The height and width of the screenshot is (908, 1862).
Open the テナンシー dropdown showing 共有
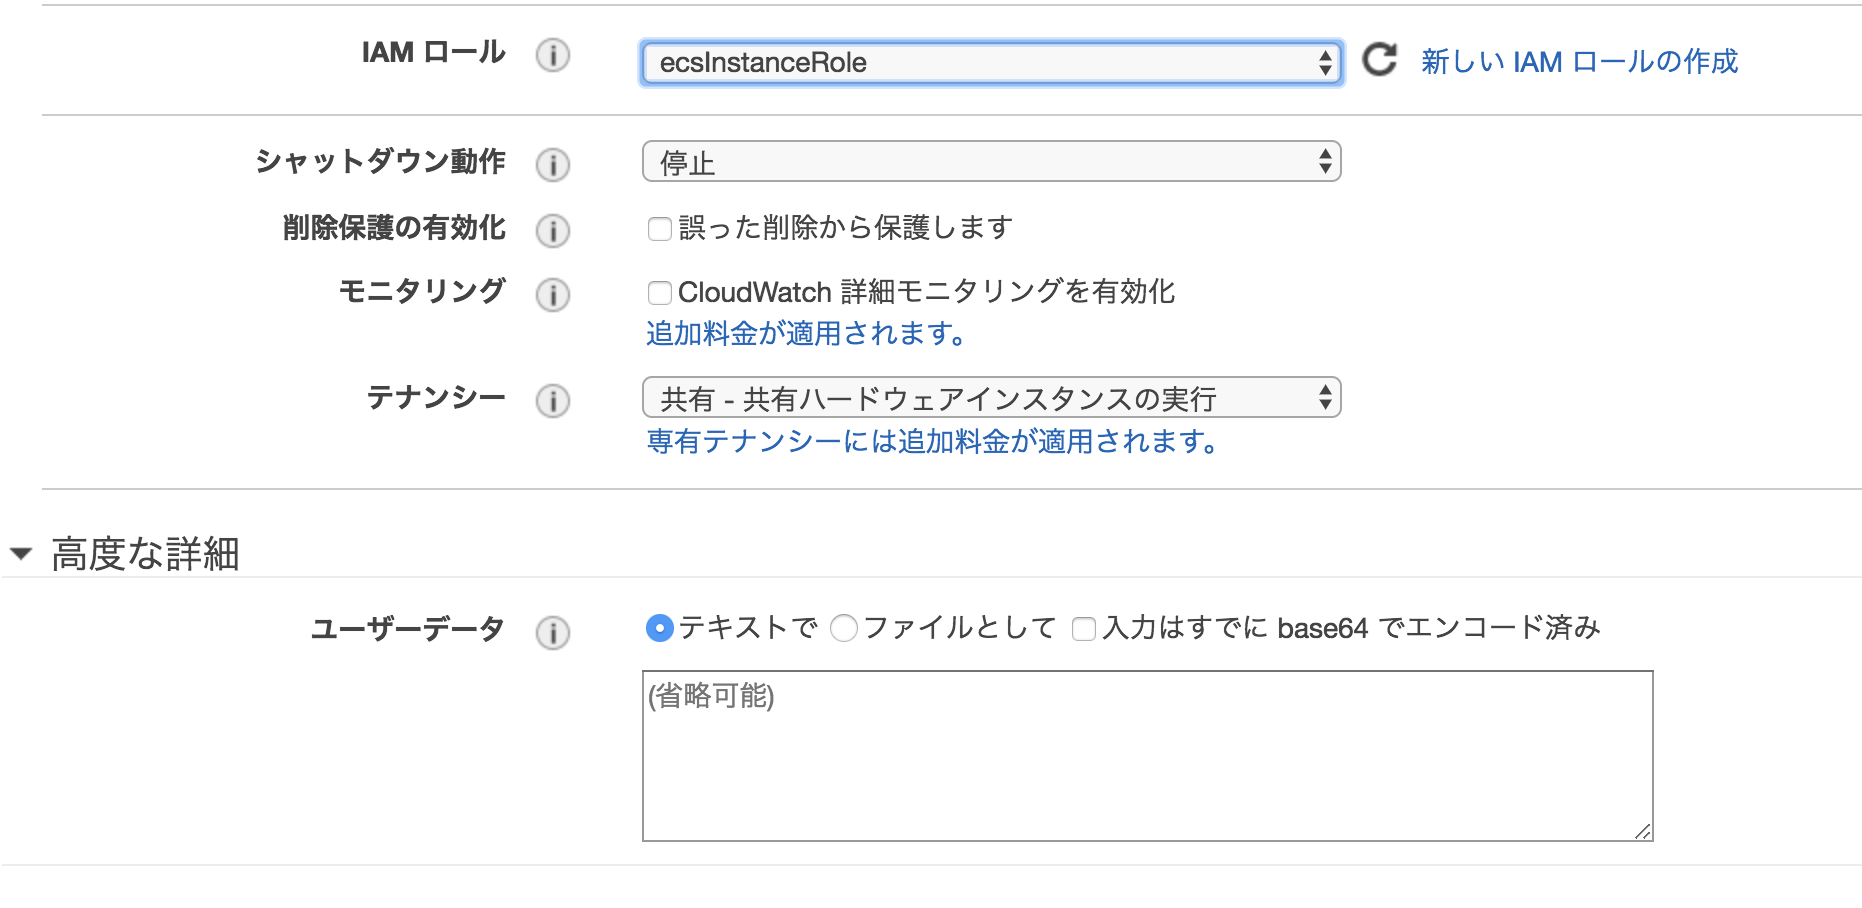tap(991, 398)
